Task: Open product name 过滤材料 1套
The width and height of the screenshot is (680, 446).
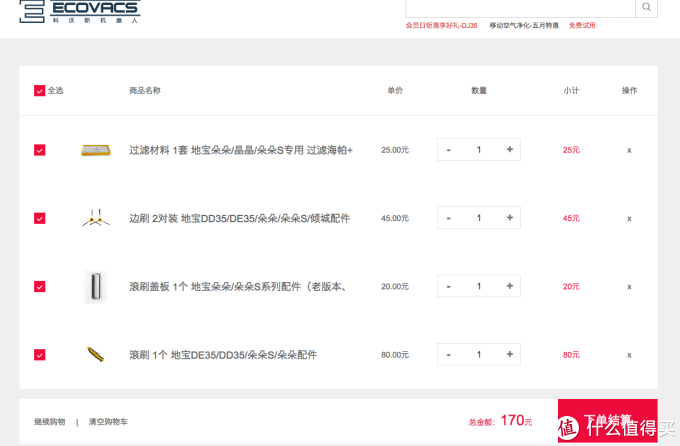Action: coord(241,150)
